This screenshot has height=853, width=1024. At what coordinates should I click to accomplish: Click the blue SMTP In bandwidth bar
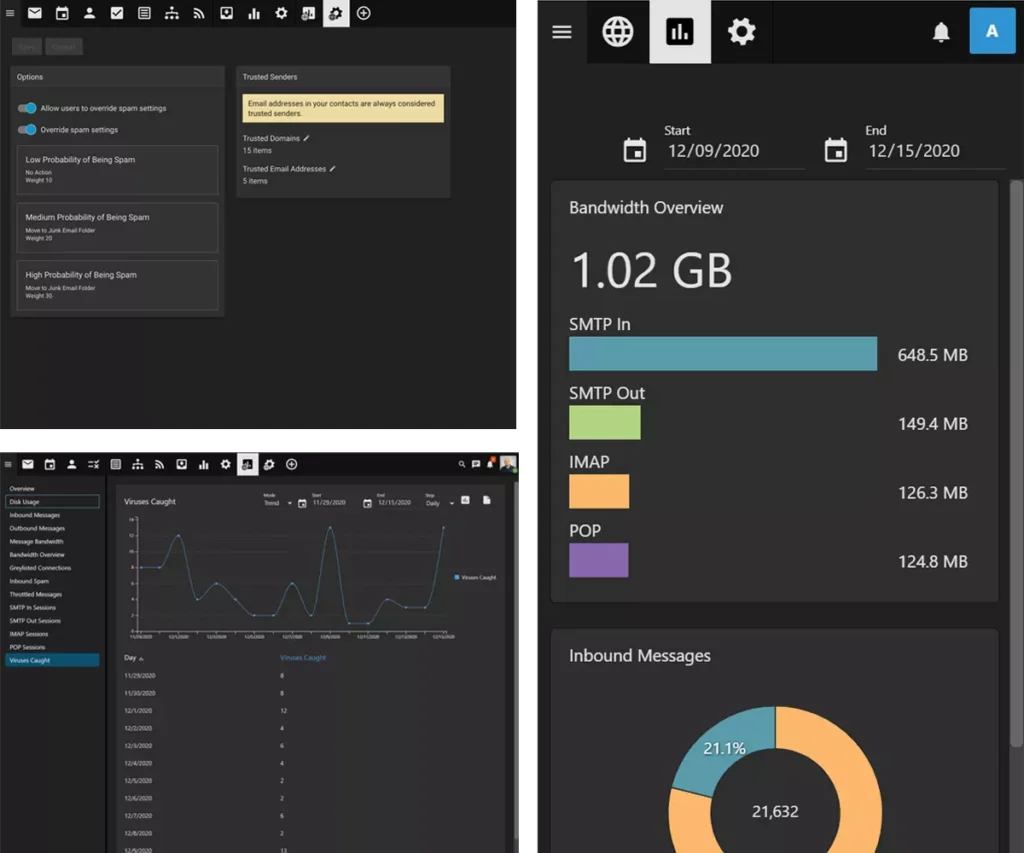[x=722, y=354]
